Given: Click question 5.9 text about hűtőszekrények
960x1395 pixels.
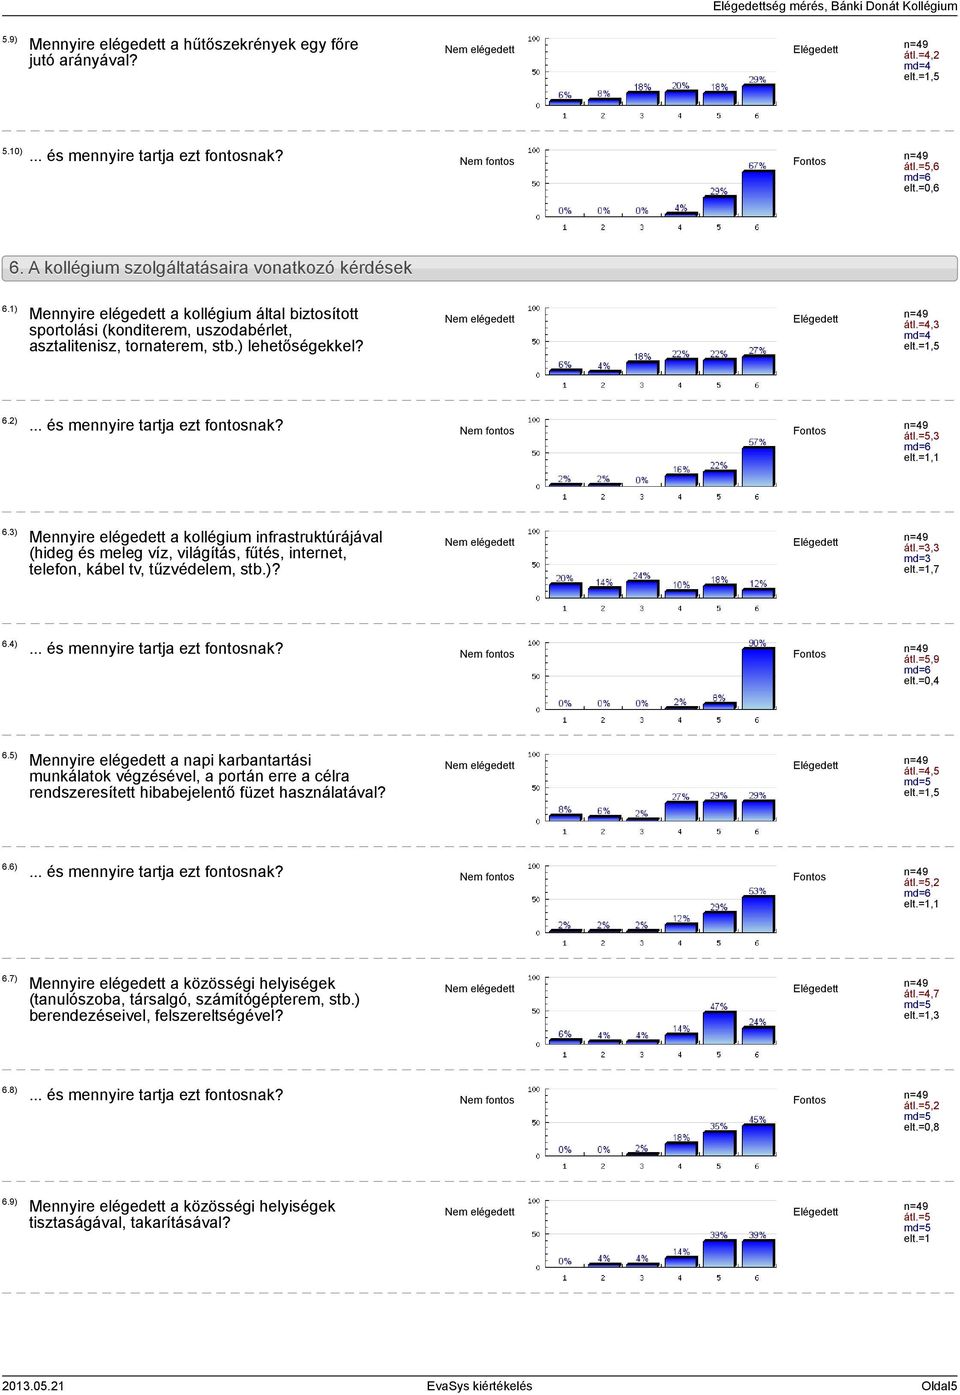Looking at the screenshot, I should [x=193, y=52].
